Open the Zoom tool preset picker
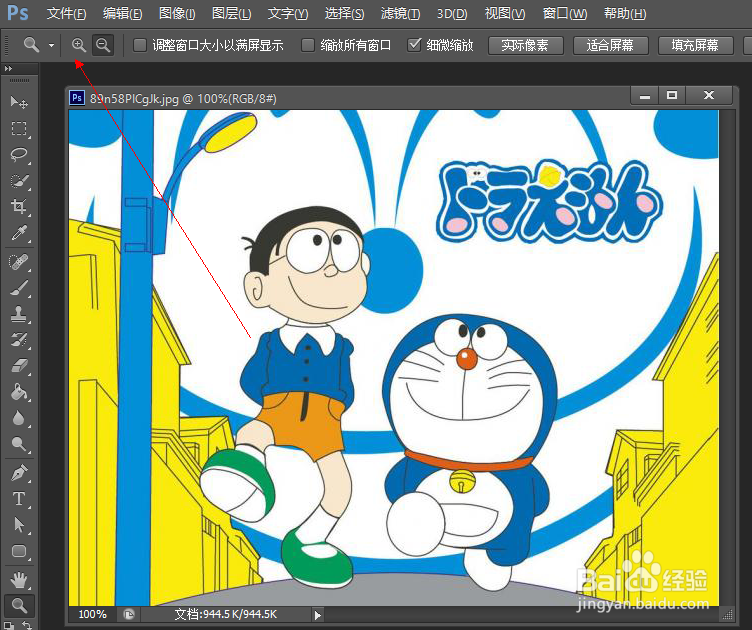This screenshot has height=630, width=752. [51, 46]
